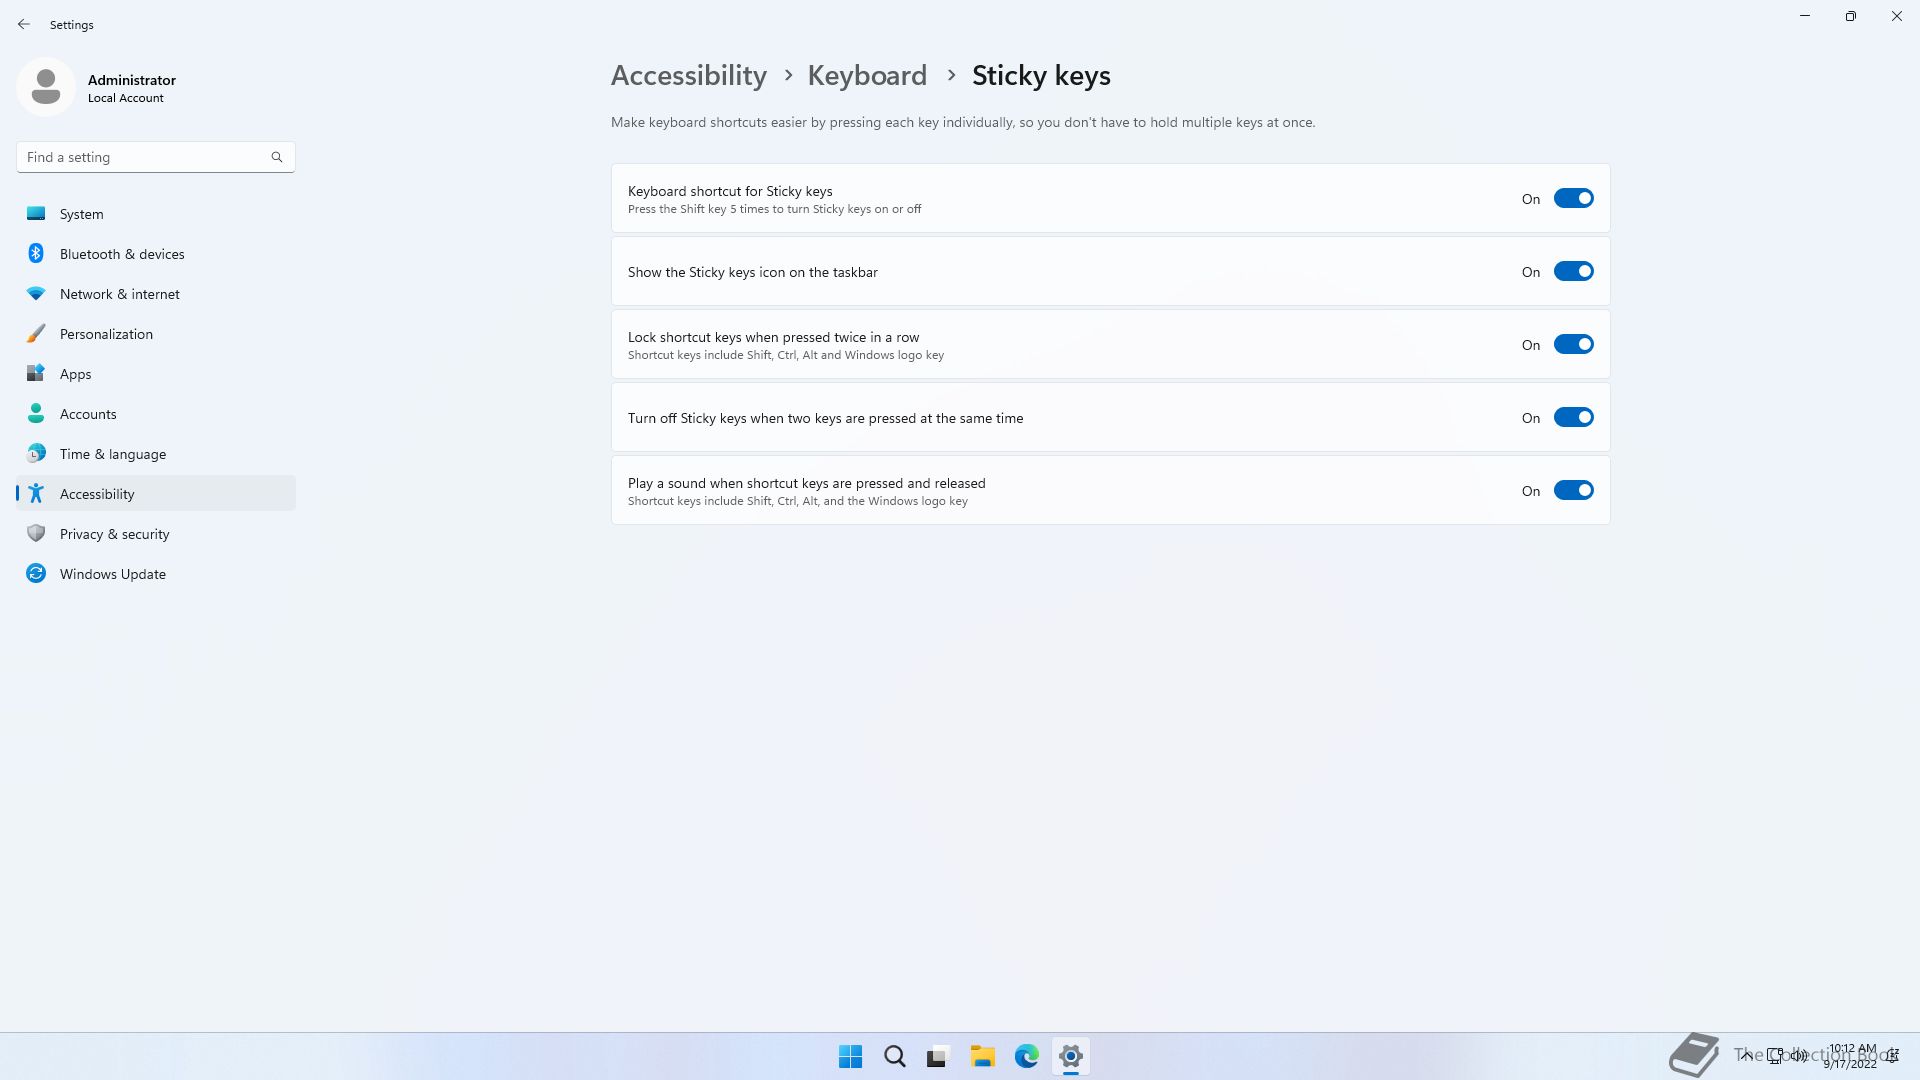Toggle Turn off Sticky keys when two keys pressed
Viewport: 1920px width, 1080px height.
[x=1573, y=418]
